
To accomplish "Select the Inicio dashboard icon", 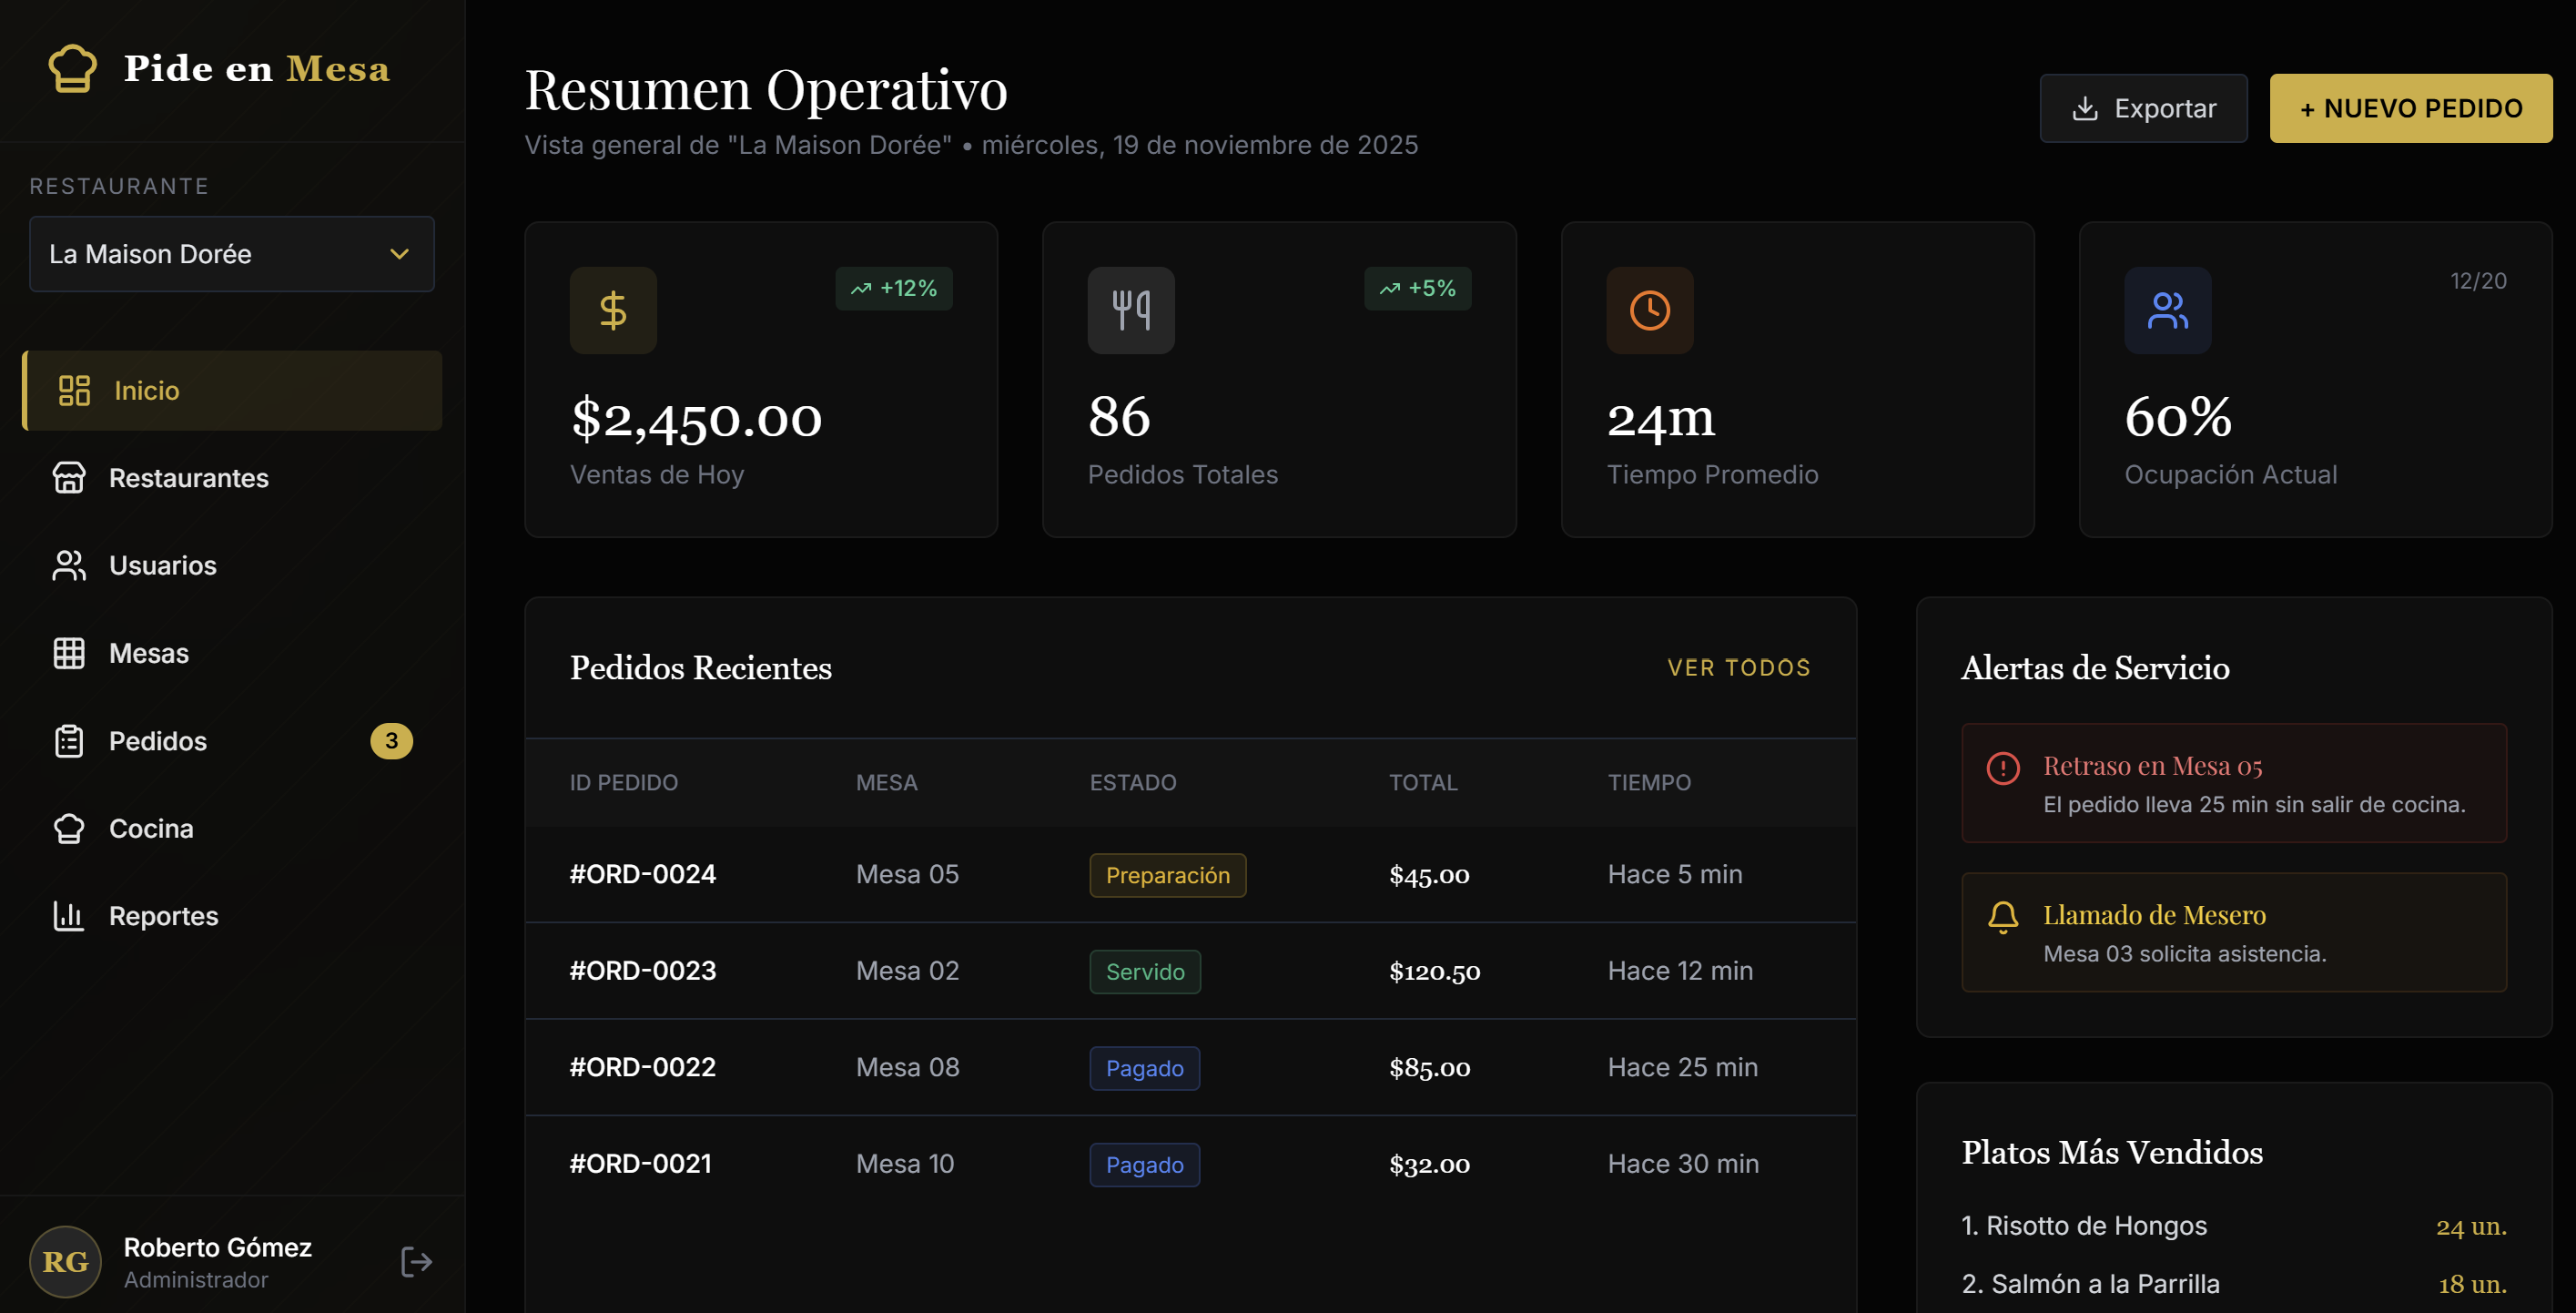I will point(71,390).
